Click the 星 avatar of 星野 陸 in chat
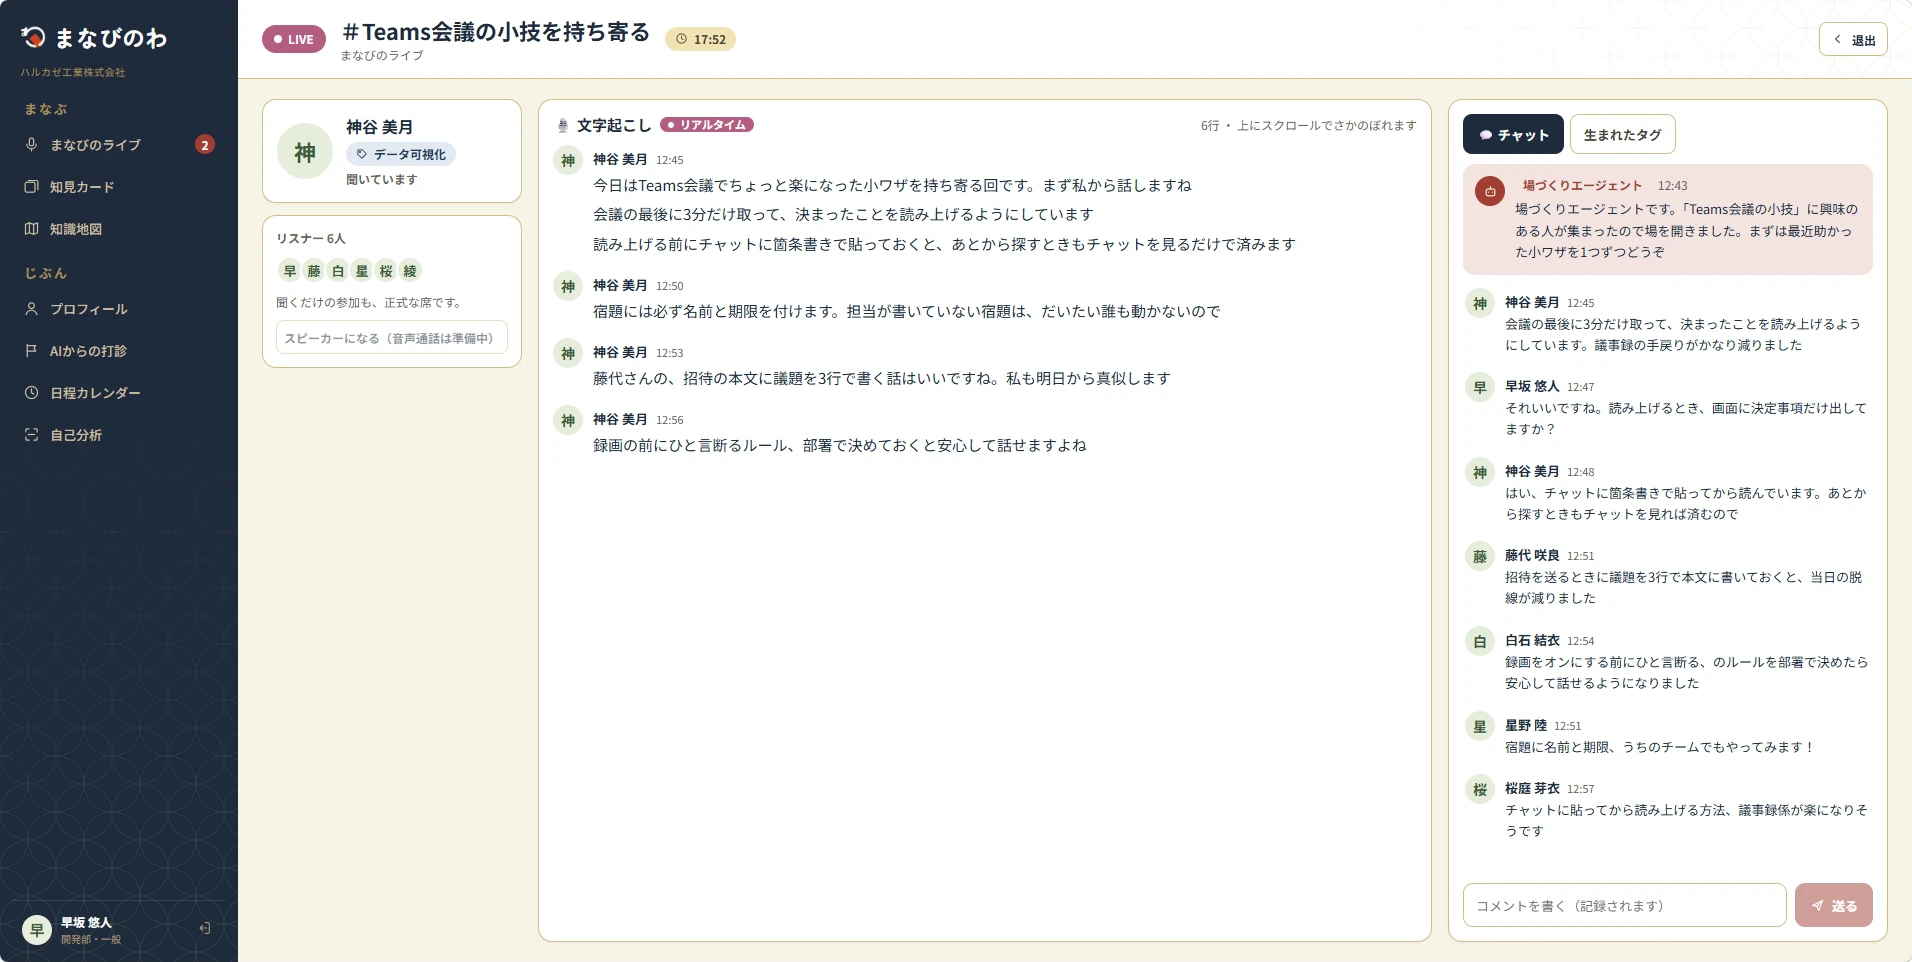The height and width of the screenshot is (962, 1912). pyautogui.click(x=1480, y=727)
